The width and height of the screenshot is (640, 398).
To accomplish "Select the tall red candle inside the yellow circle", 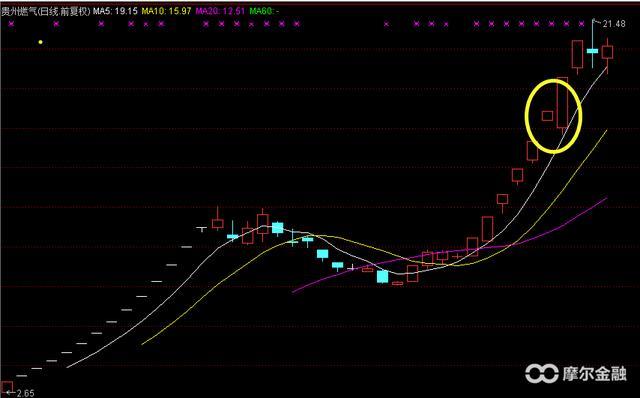I will 562,103.
